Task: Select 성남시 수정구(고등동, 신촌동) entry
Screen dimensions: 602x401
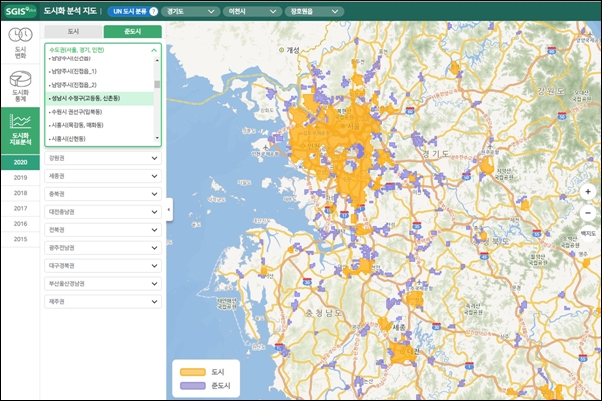Action: [99, 98]
